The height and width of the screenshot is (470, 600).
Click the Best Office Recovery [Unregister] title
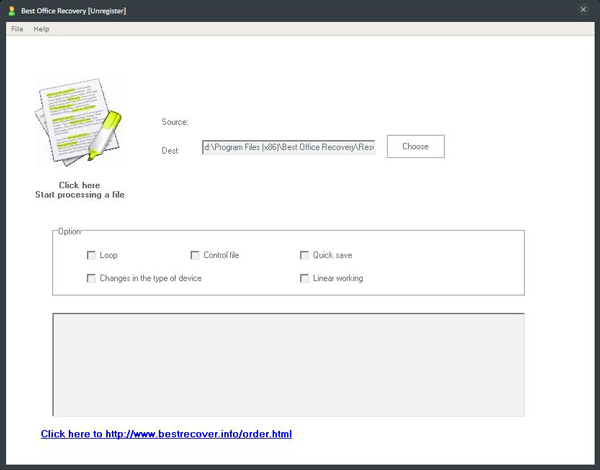pyautogui.click(x=73, y=11)
